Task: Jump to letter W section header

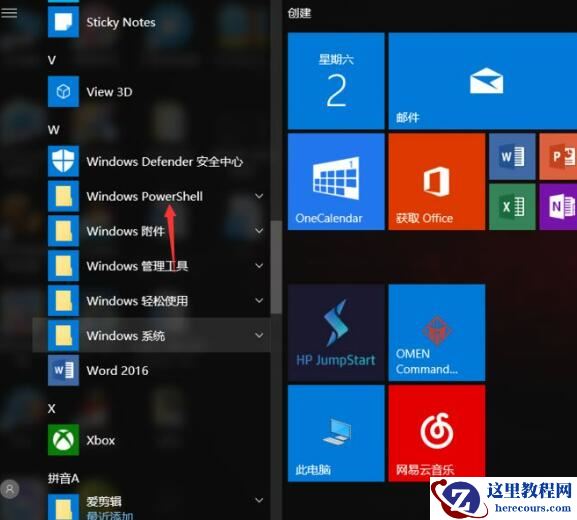Action: [53, 130]
